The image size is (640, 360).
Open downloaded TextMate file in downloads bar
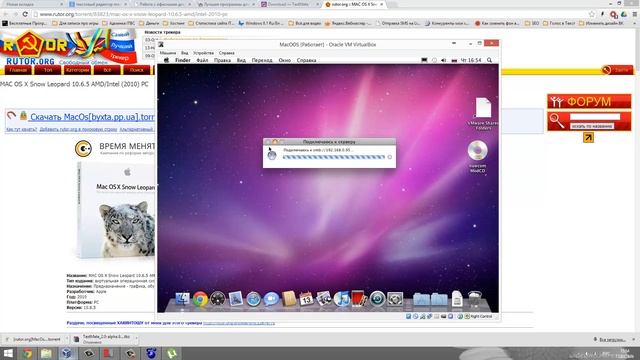pyautogui.click(x=105, y=339)
